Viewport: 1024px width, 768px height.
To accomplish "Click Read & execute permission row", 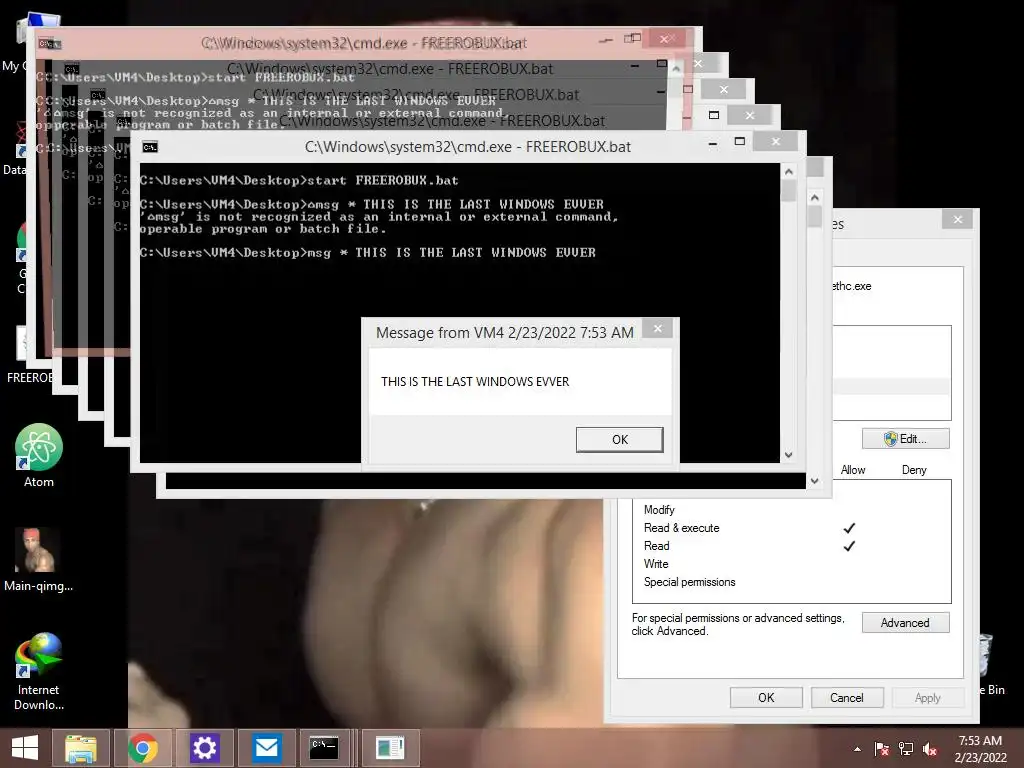I will click(x=792, y=528).
